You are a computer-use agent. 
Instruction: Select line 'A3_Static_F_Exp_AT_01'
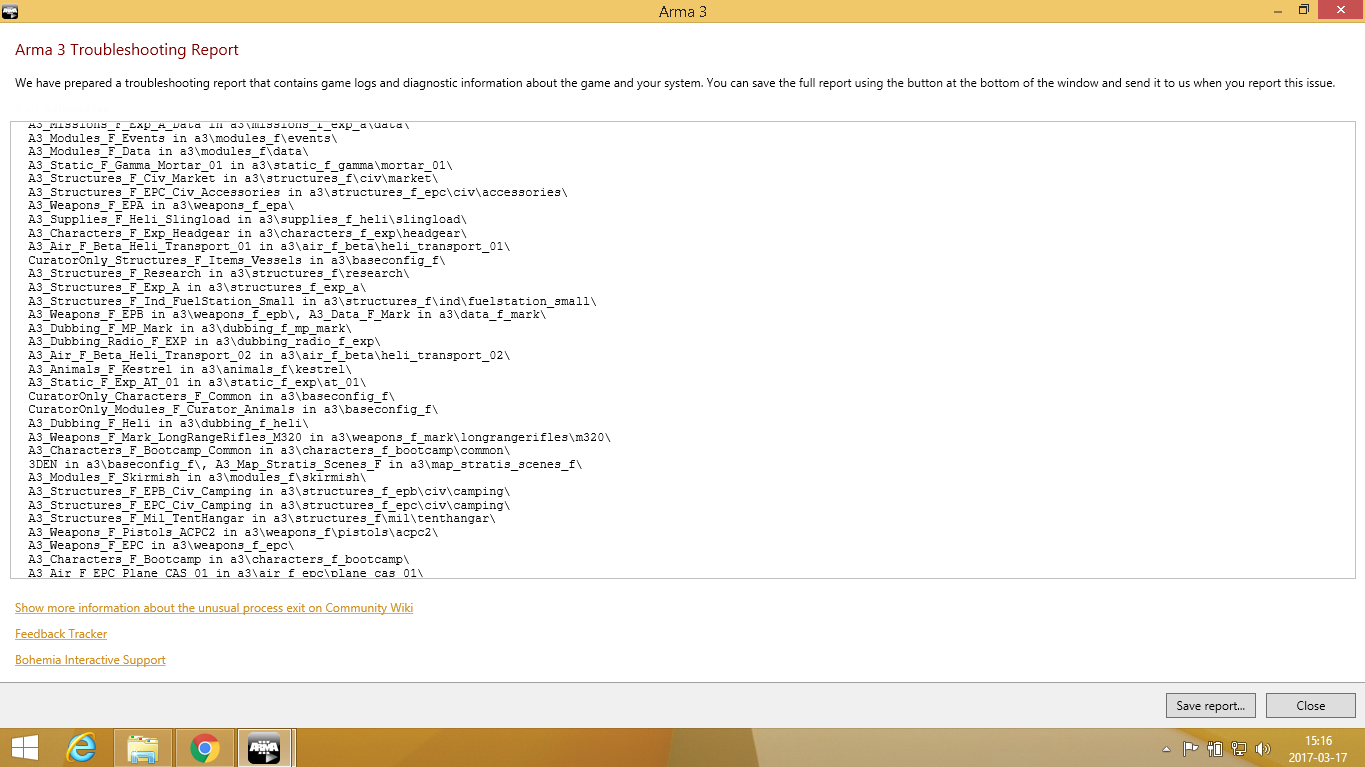[x=198, y=383]
